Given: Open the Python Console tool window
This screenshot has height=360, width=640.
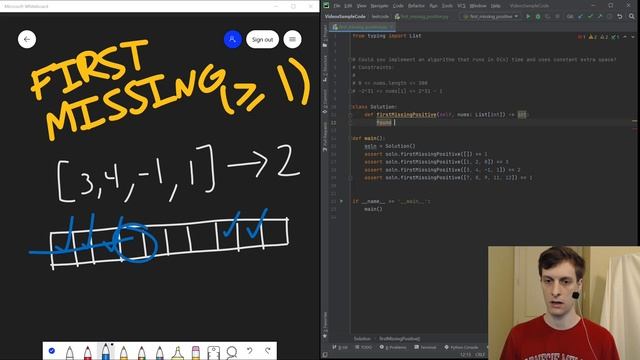Looking at the screenshot, I should click(x=461, y=347).
